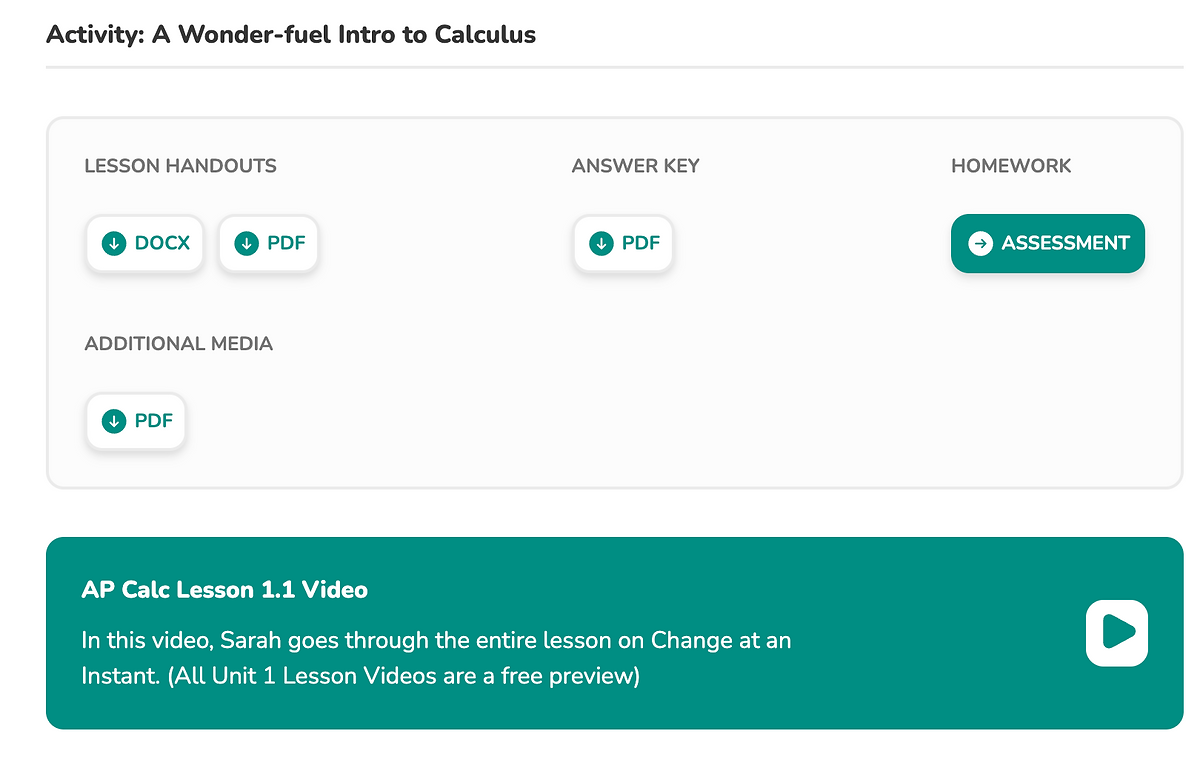Click the AP Calc Lesson 1.1 Video title
1200x759 pixels.
(x=224, y=590)
